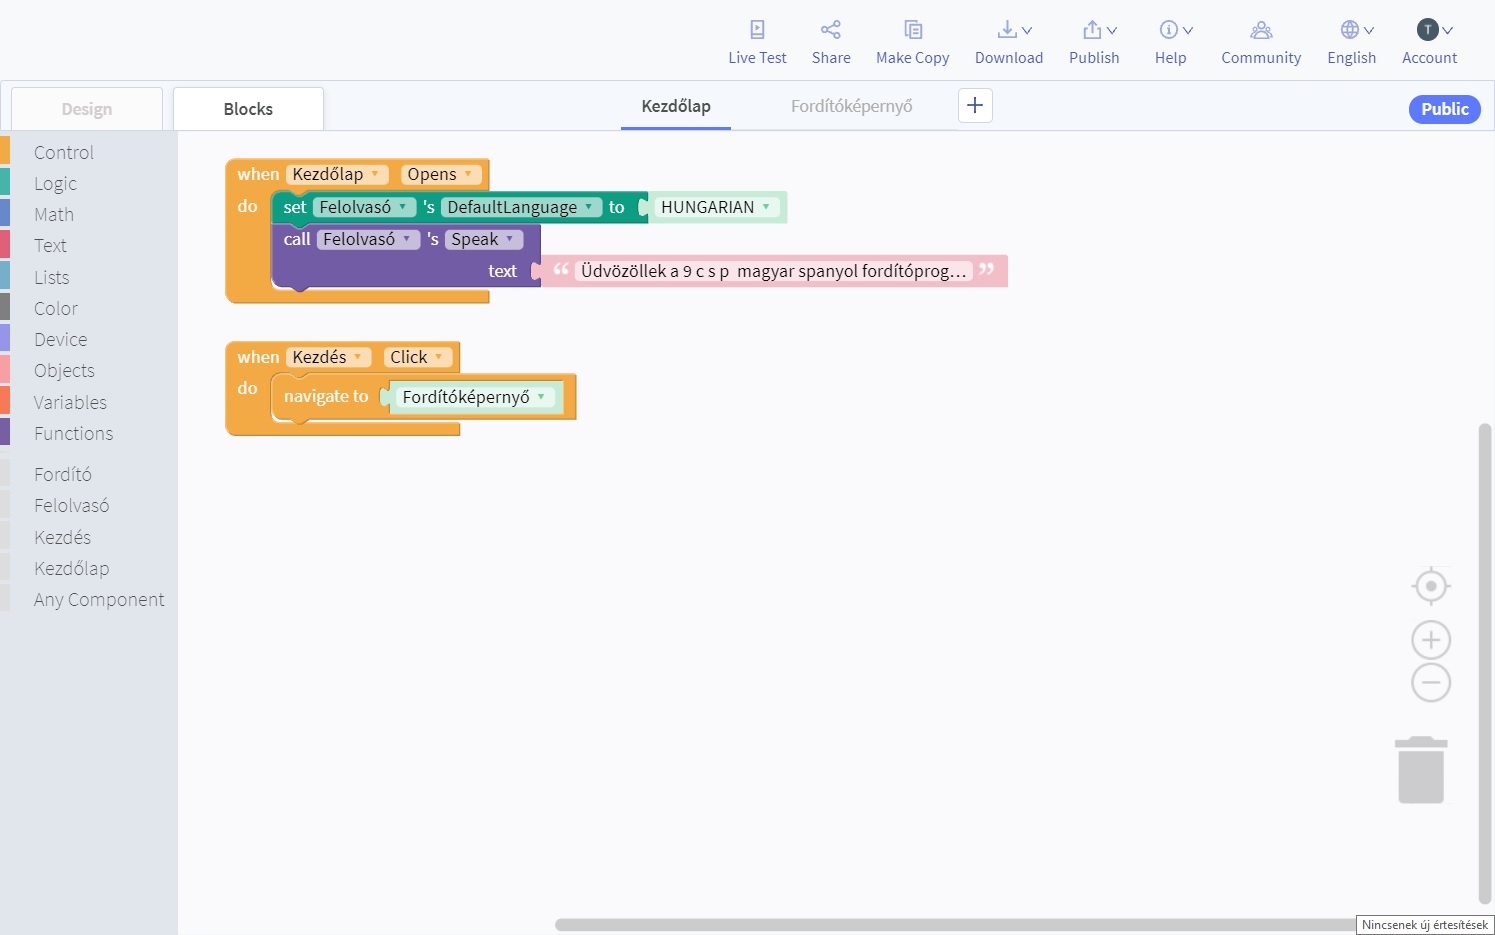Screen dimensions: 1495x935
Task: Add a new screen with plus button
Action: [975, 106]
